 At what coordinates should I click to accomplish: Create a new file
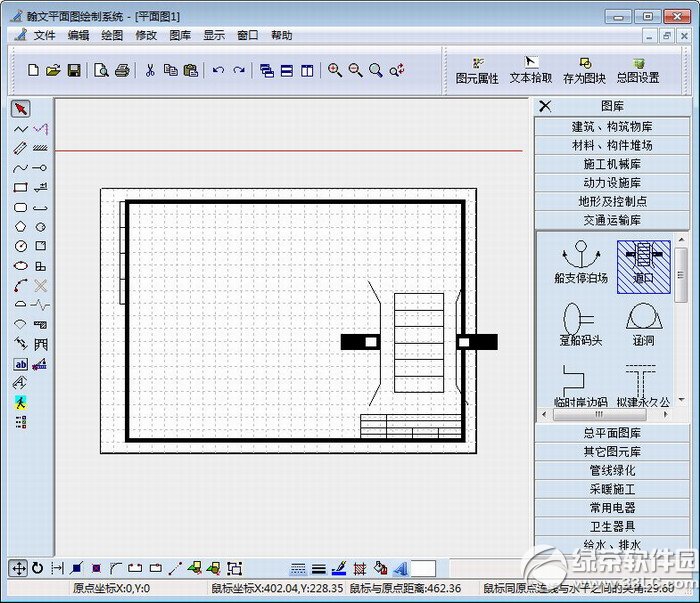click(x=33, y=70)
